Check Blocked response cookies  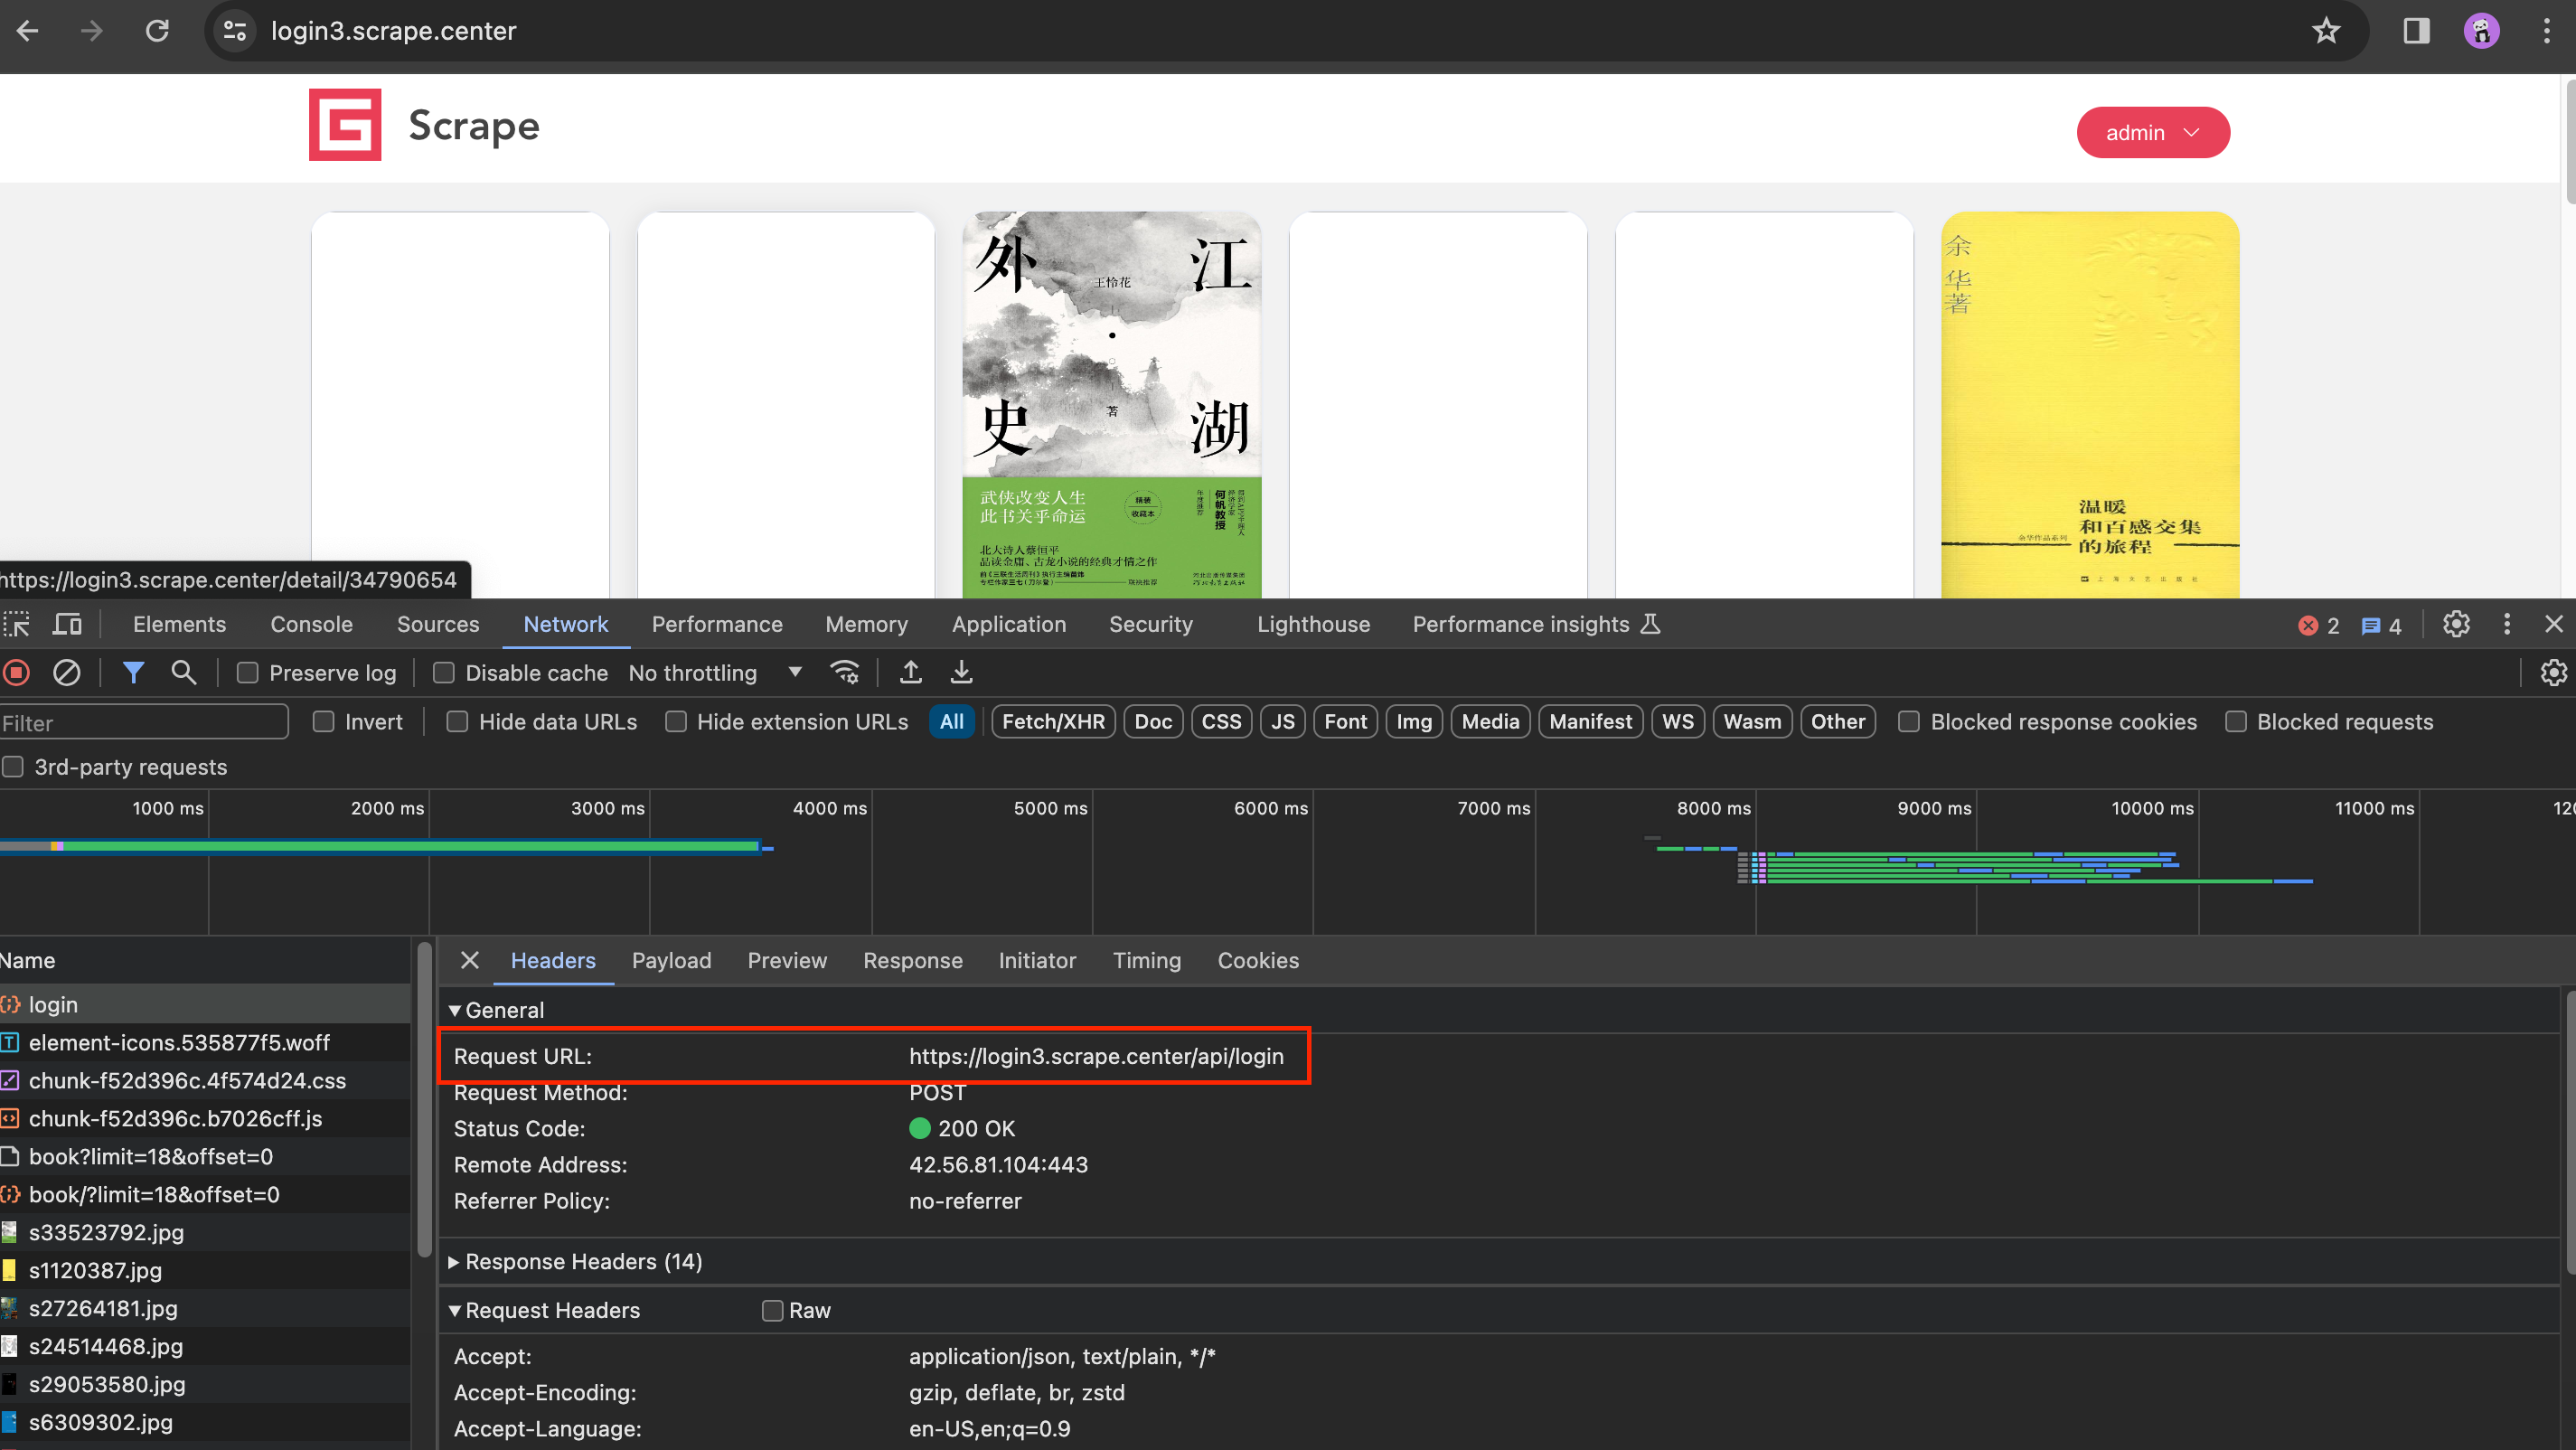[x=1908, y=721]
